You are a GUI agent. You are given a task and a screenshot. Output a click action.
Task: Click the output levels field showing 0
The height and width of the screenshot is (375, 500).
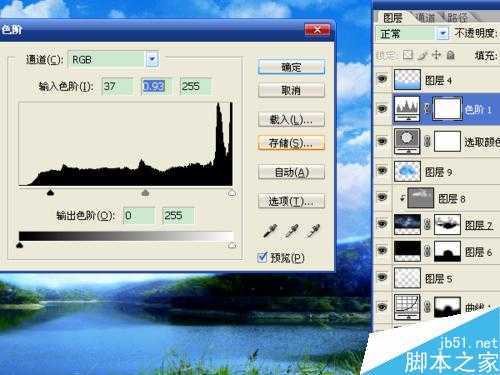click(x=139, y=215)
